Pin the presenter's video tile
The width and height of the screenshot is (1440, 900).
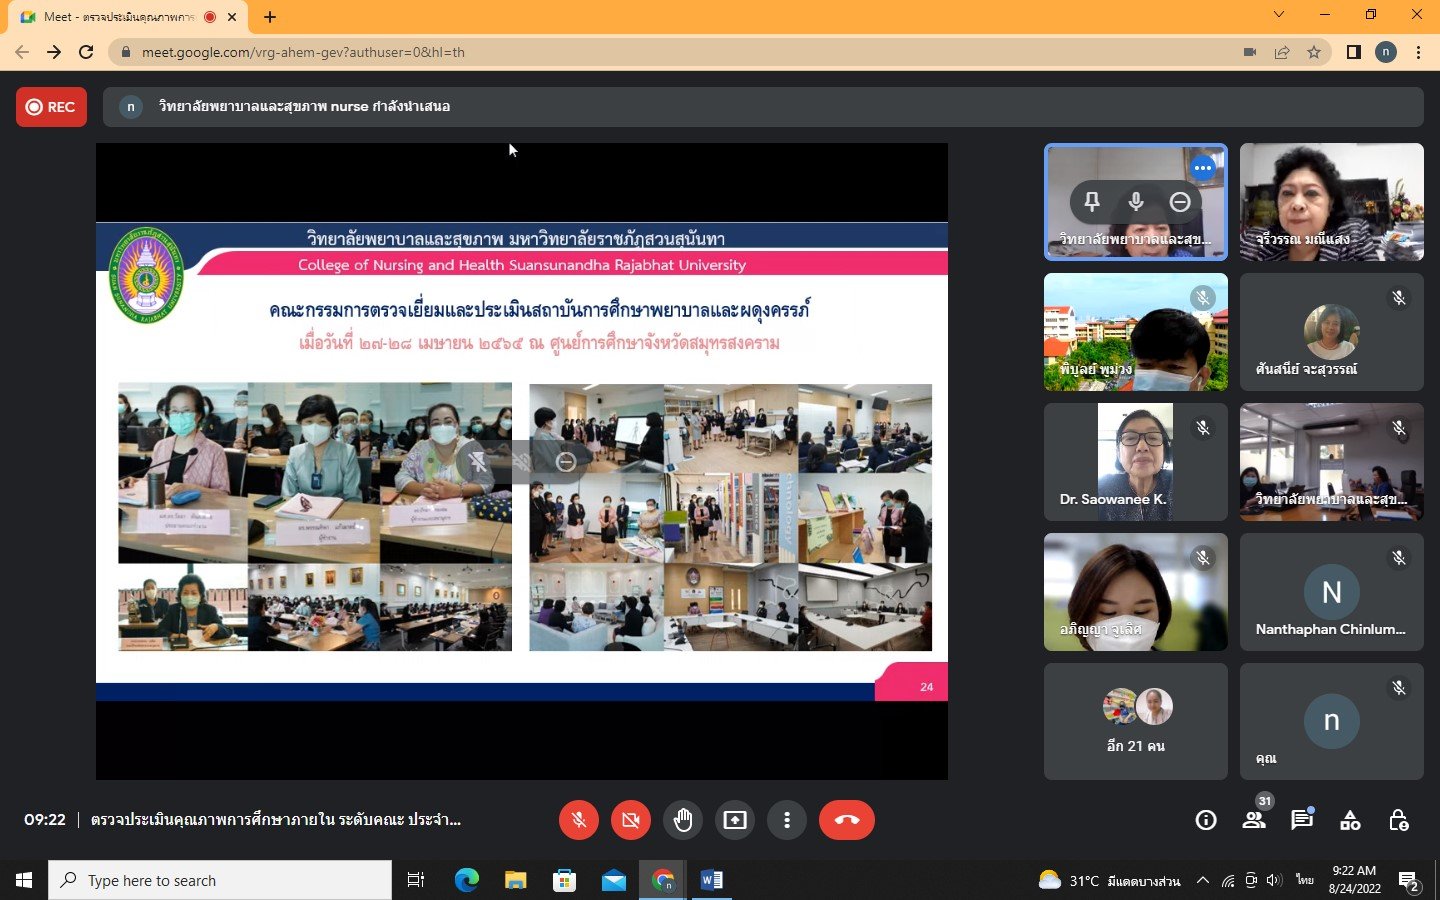[x=1092, y=202]
